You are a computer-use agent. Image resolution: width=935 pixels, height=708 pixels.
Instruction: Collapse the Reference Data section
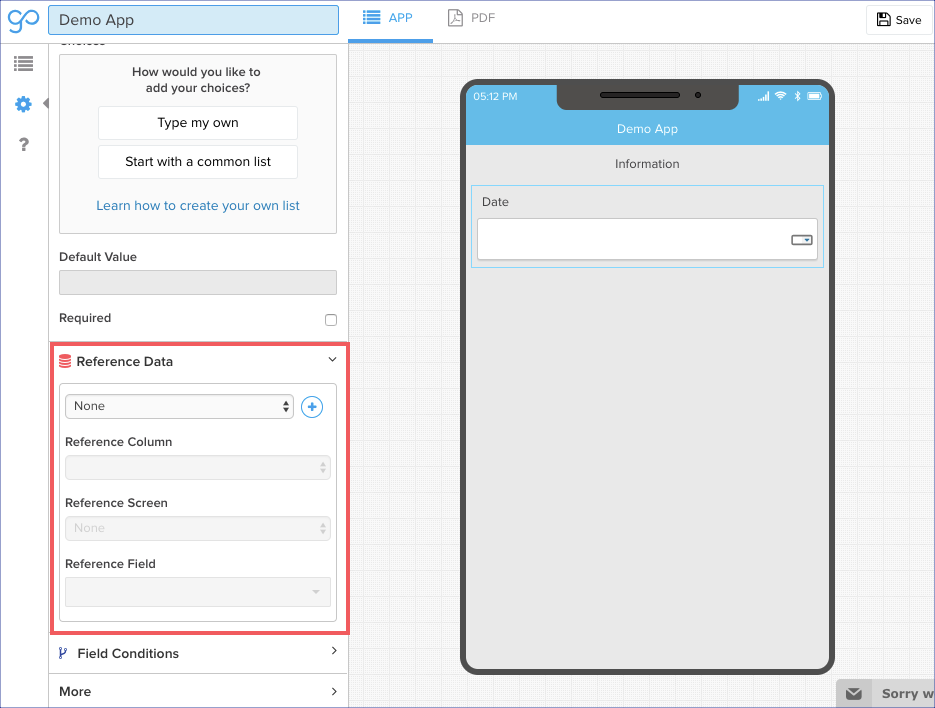(332, 361)
